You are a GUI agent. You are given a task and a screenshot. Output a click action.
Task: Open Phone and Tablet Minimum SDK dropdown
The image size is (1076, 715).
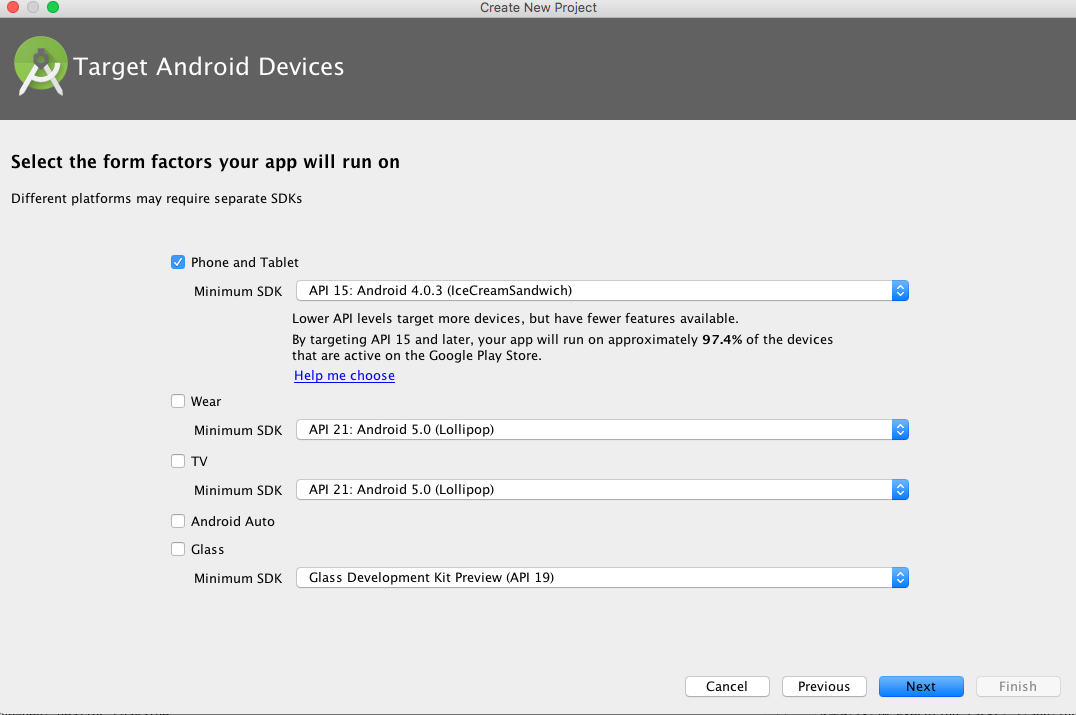pyautogui.click(x=601, y=291)
